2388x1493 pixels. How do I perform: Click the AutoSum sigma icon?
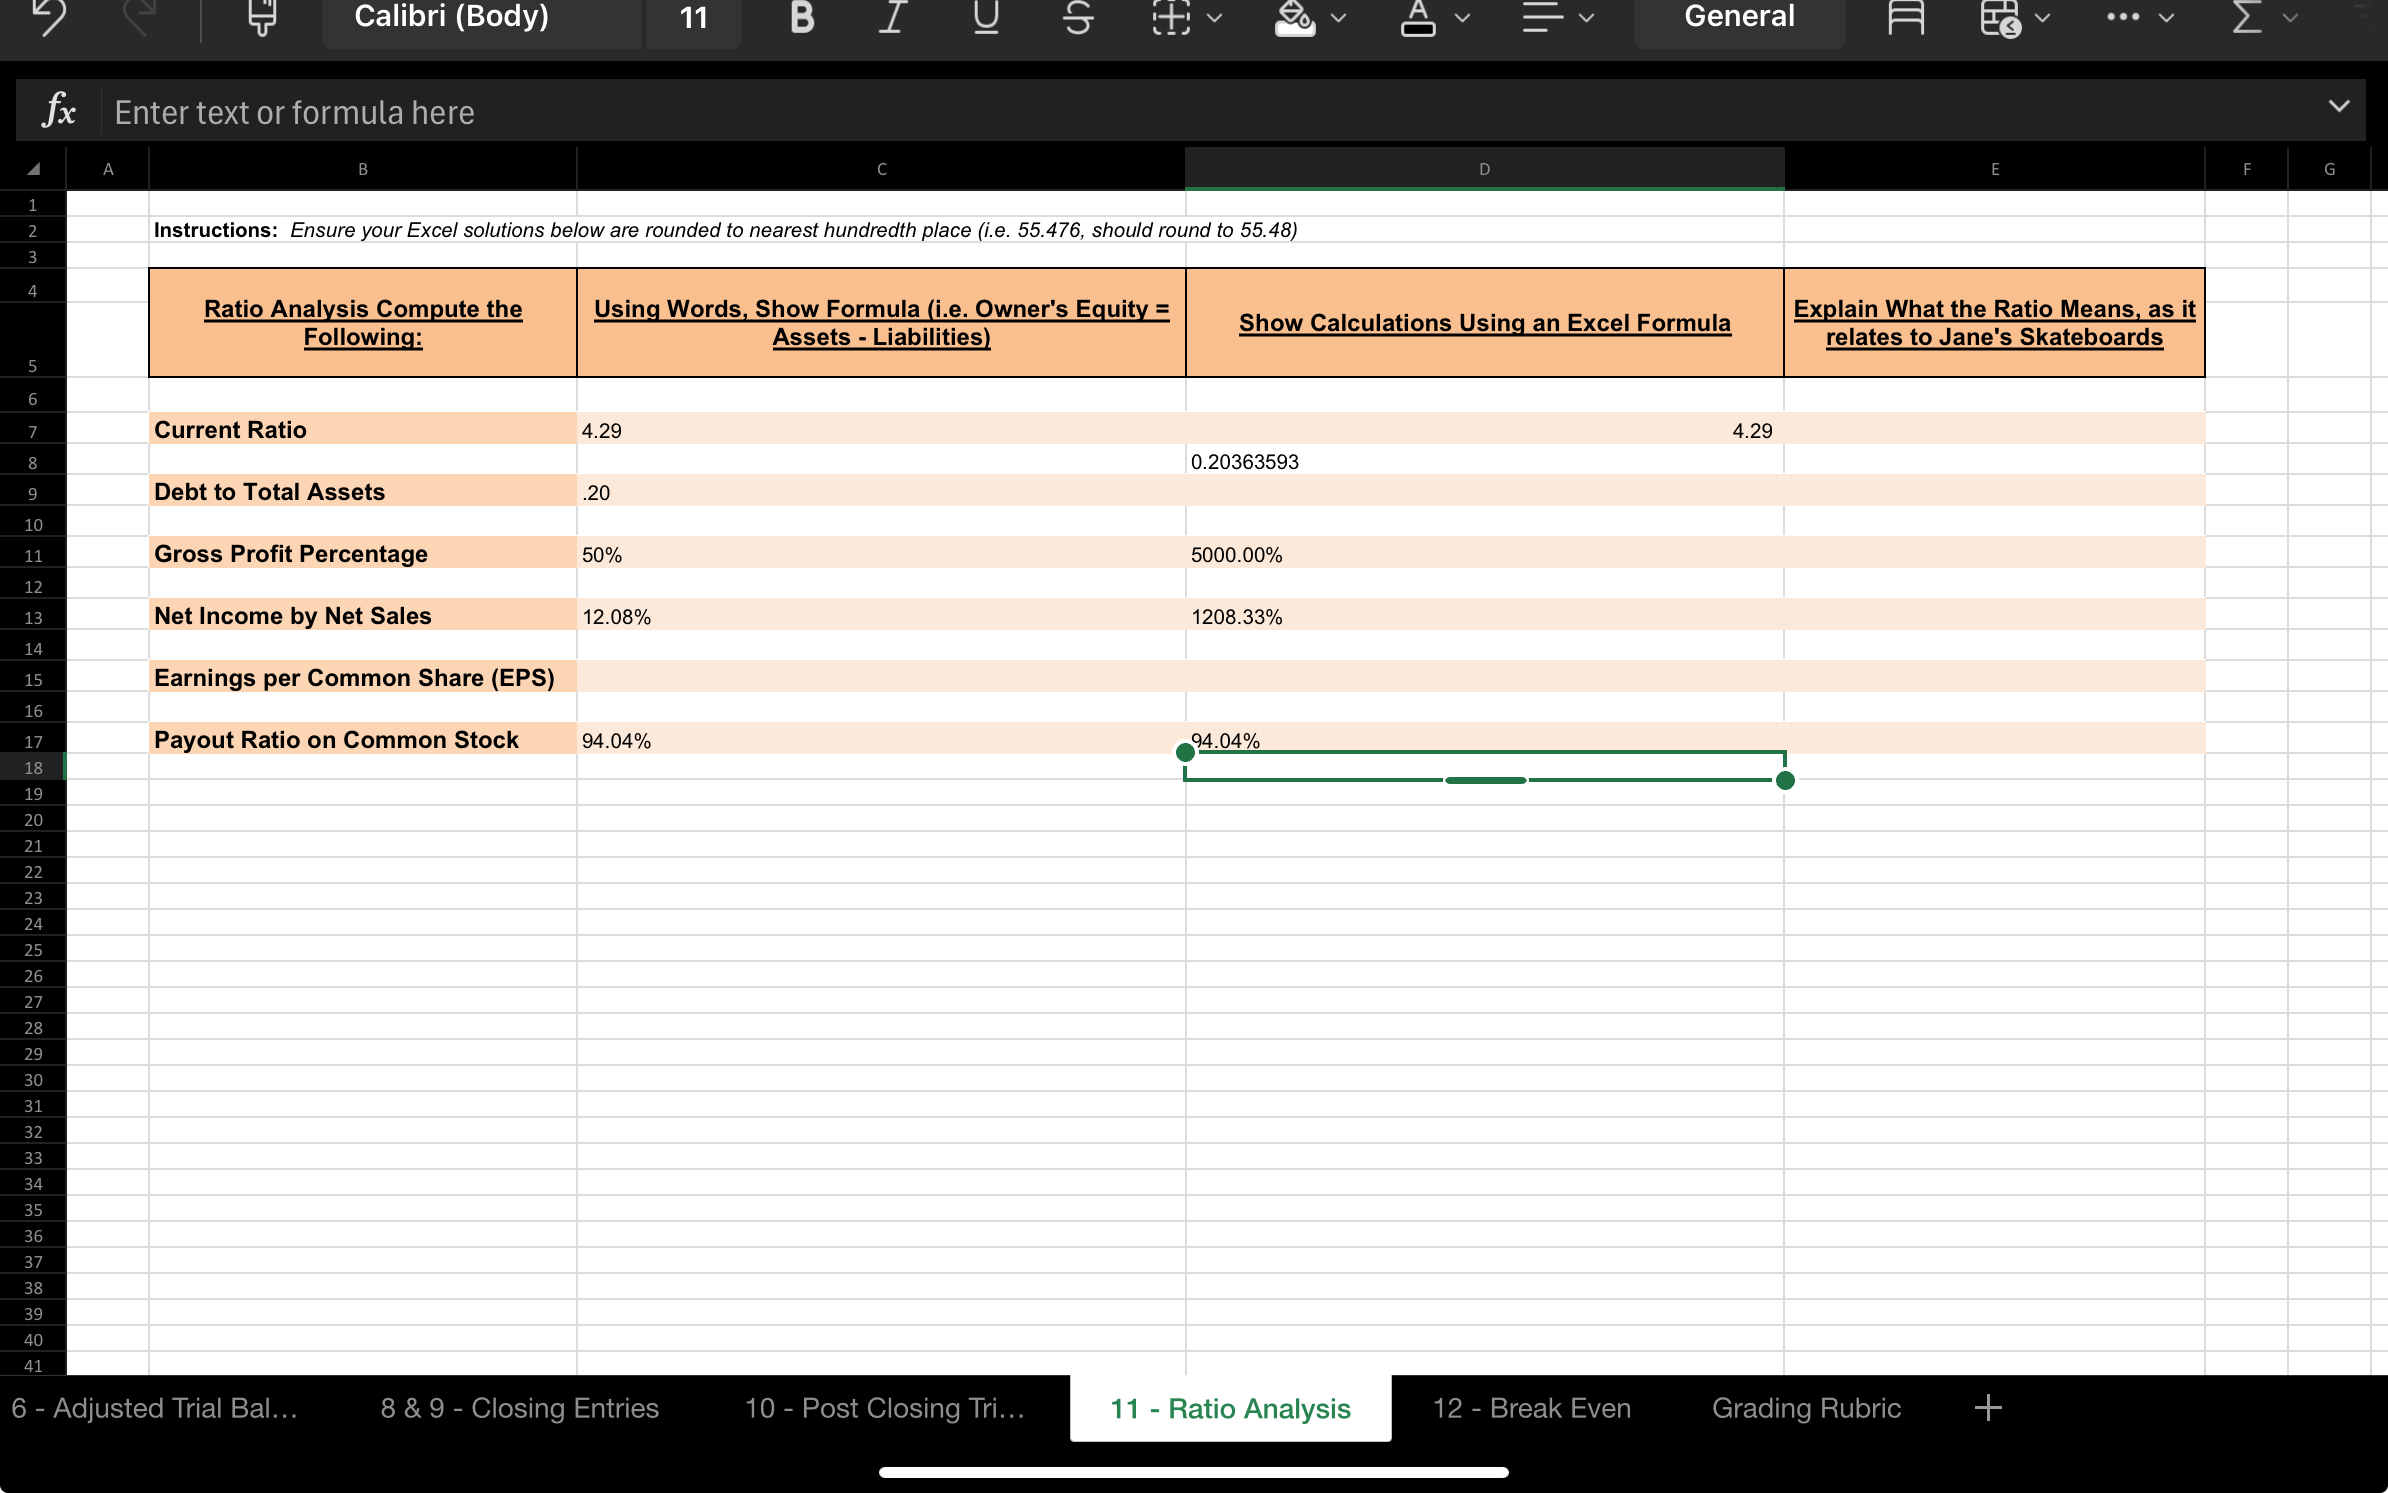click(x=2246, y=17)
